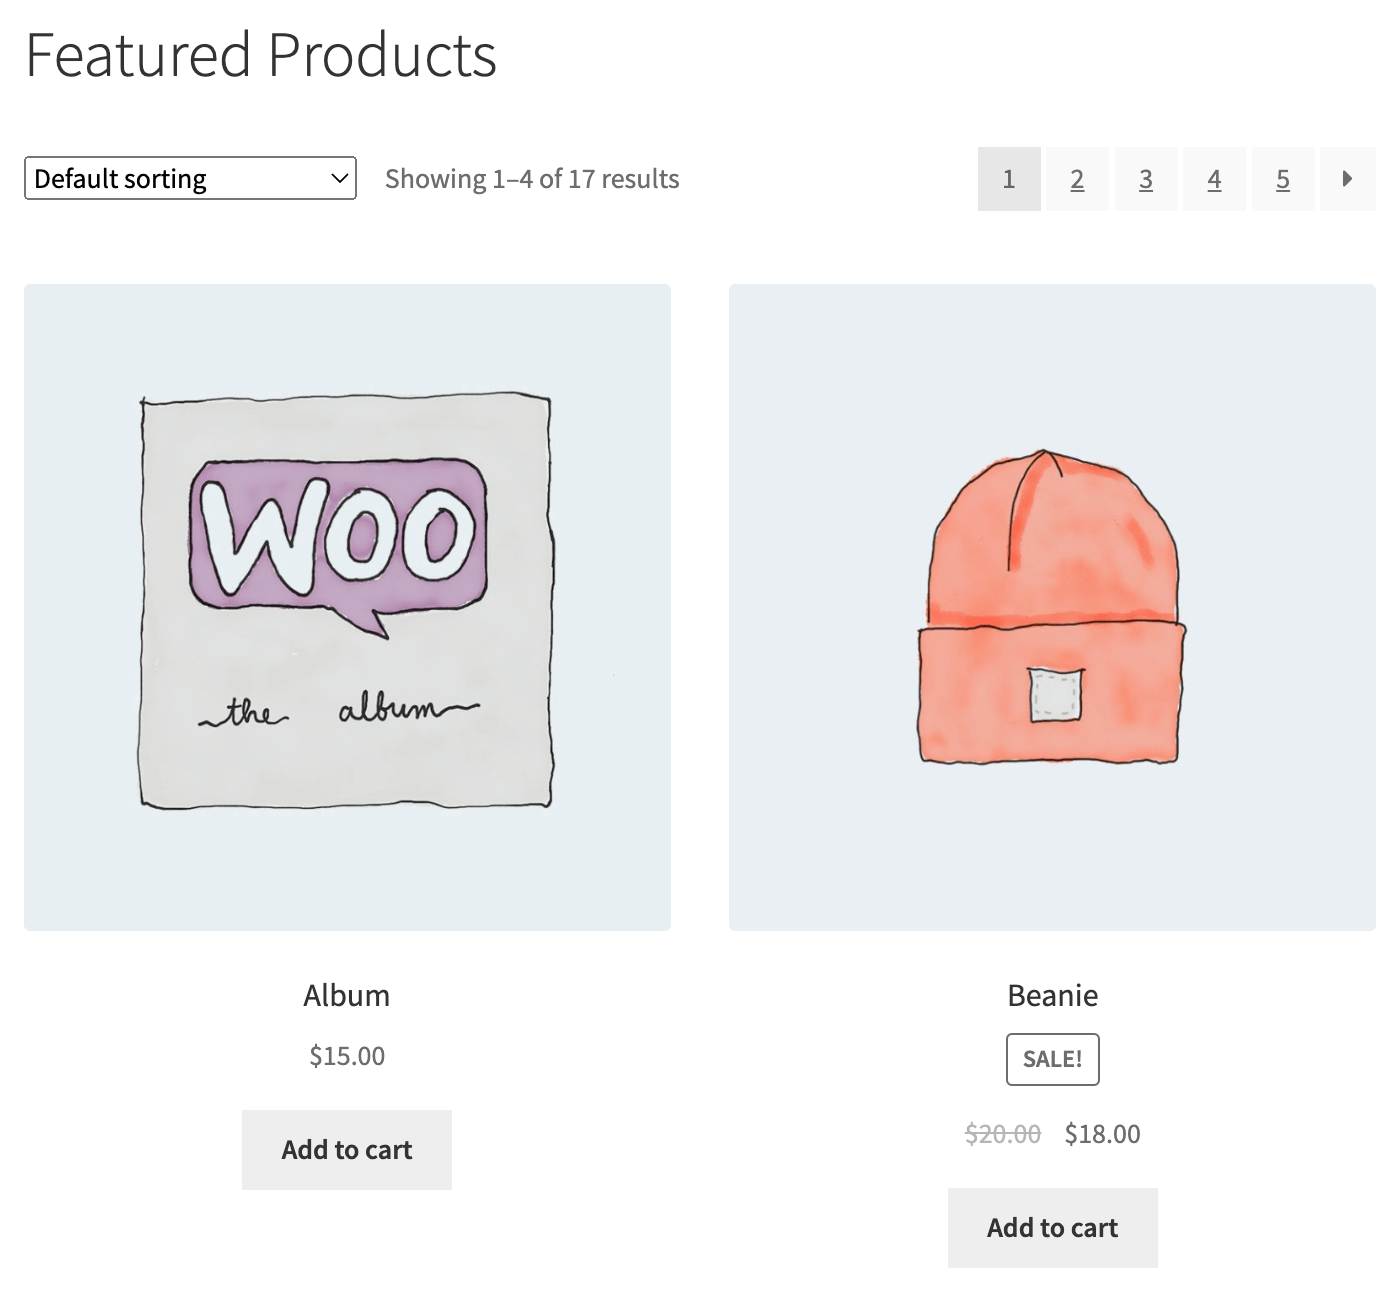Open the Default sorting dropdown

[190, 179]
